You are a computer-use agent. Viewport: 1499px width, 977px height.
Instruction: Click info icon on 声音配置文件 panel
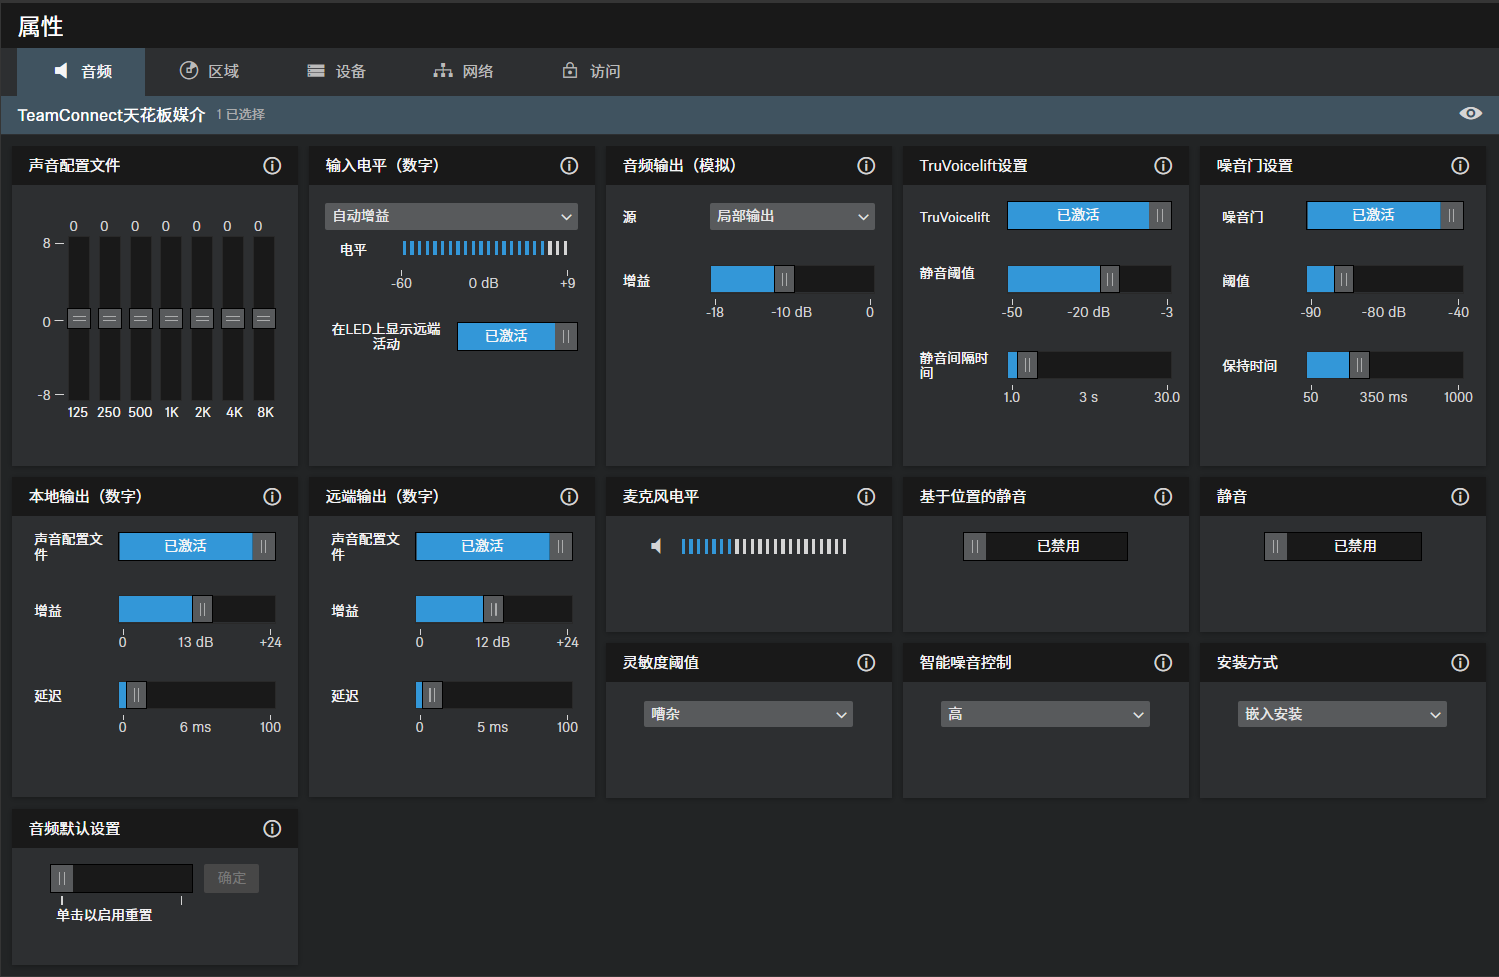coord(272,166)
